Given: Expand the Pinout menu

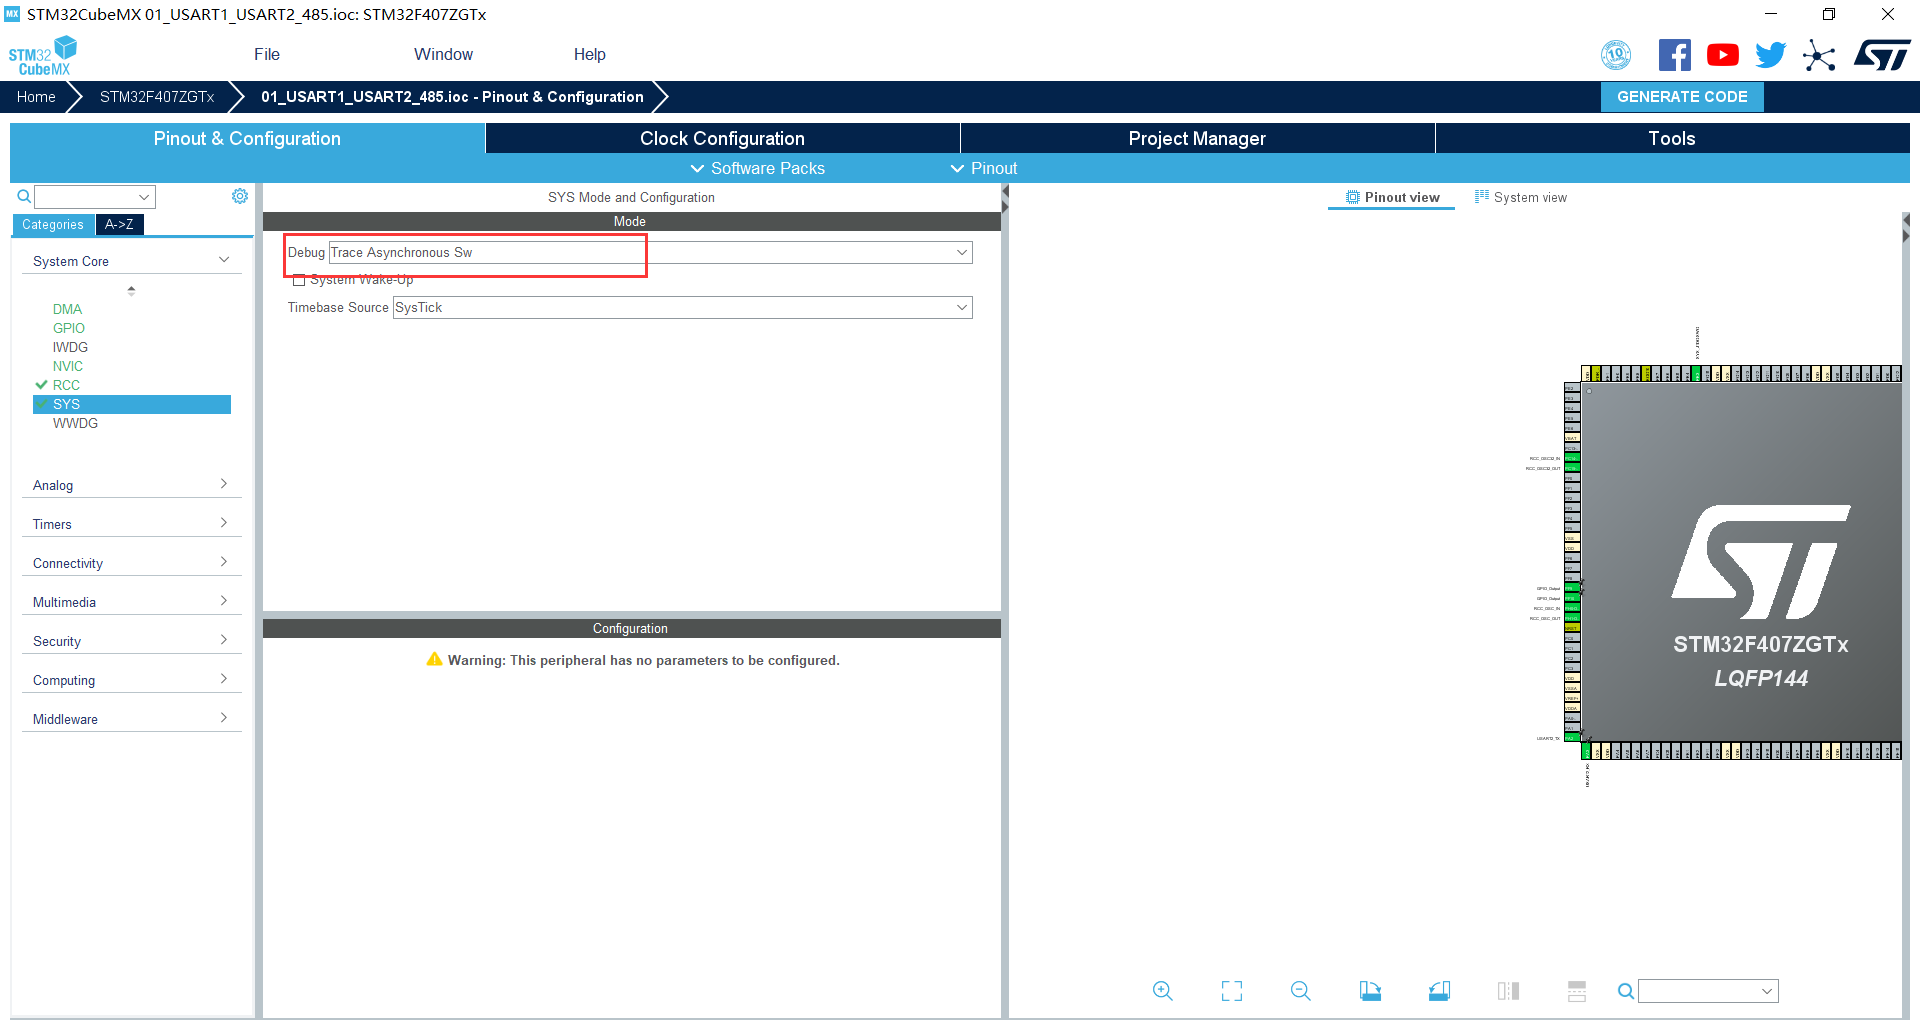Looking at the screenshot, I should click(x=983, y=168).
